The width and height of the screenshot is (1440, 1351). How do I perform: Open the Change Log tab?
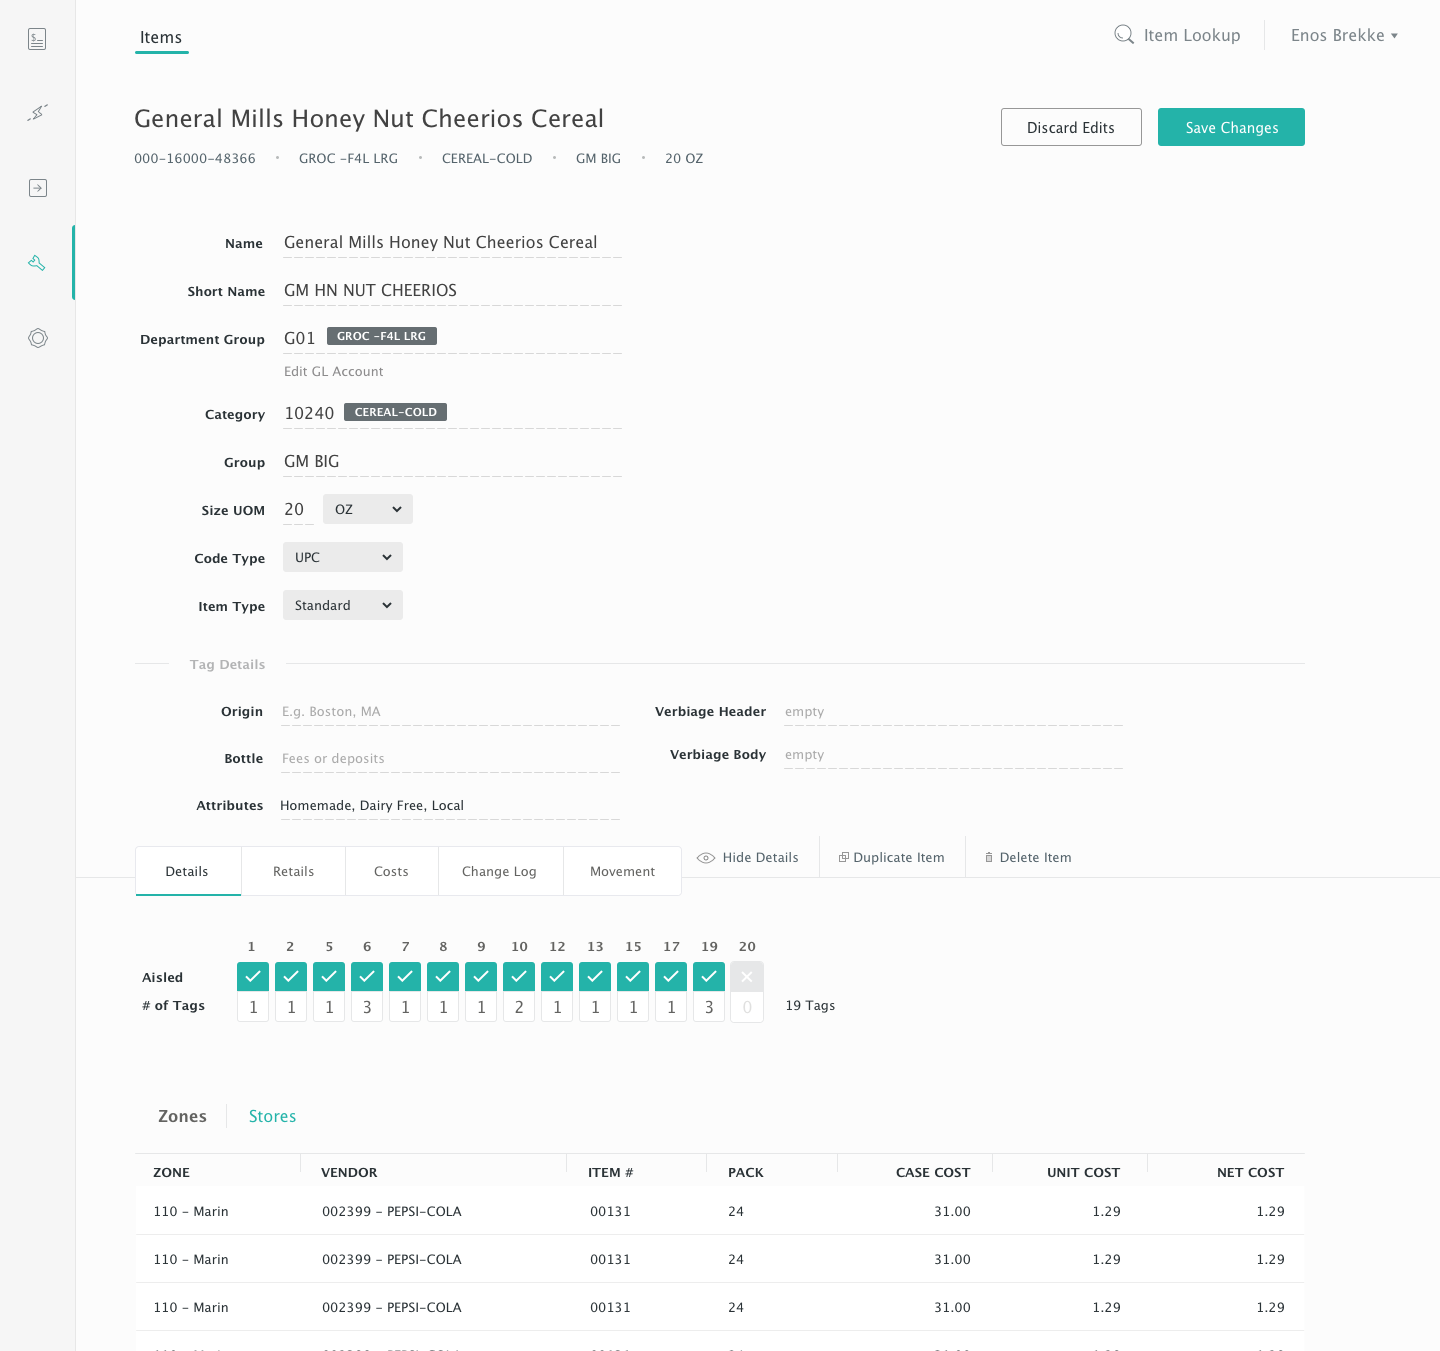(499, 871)
